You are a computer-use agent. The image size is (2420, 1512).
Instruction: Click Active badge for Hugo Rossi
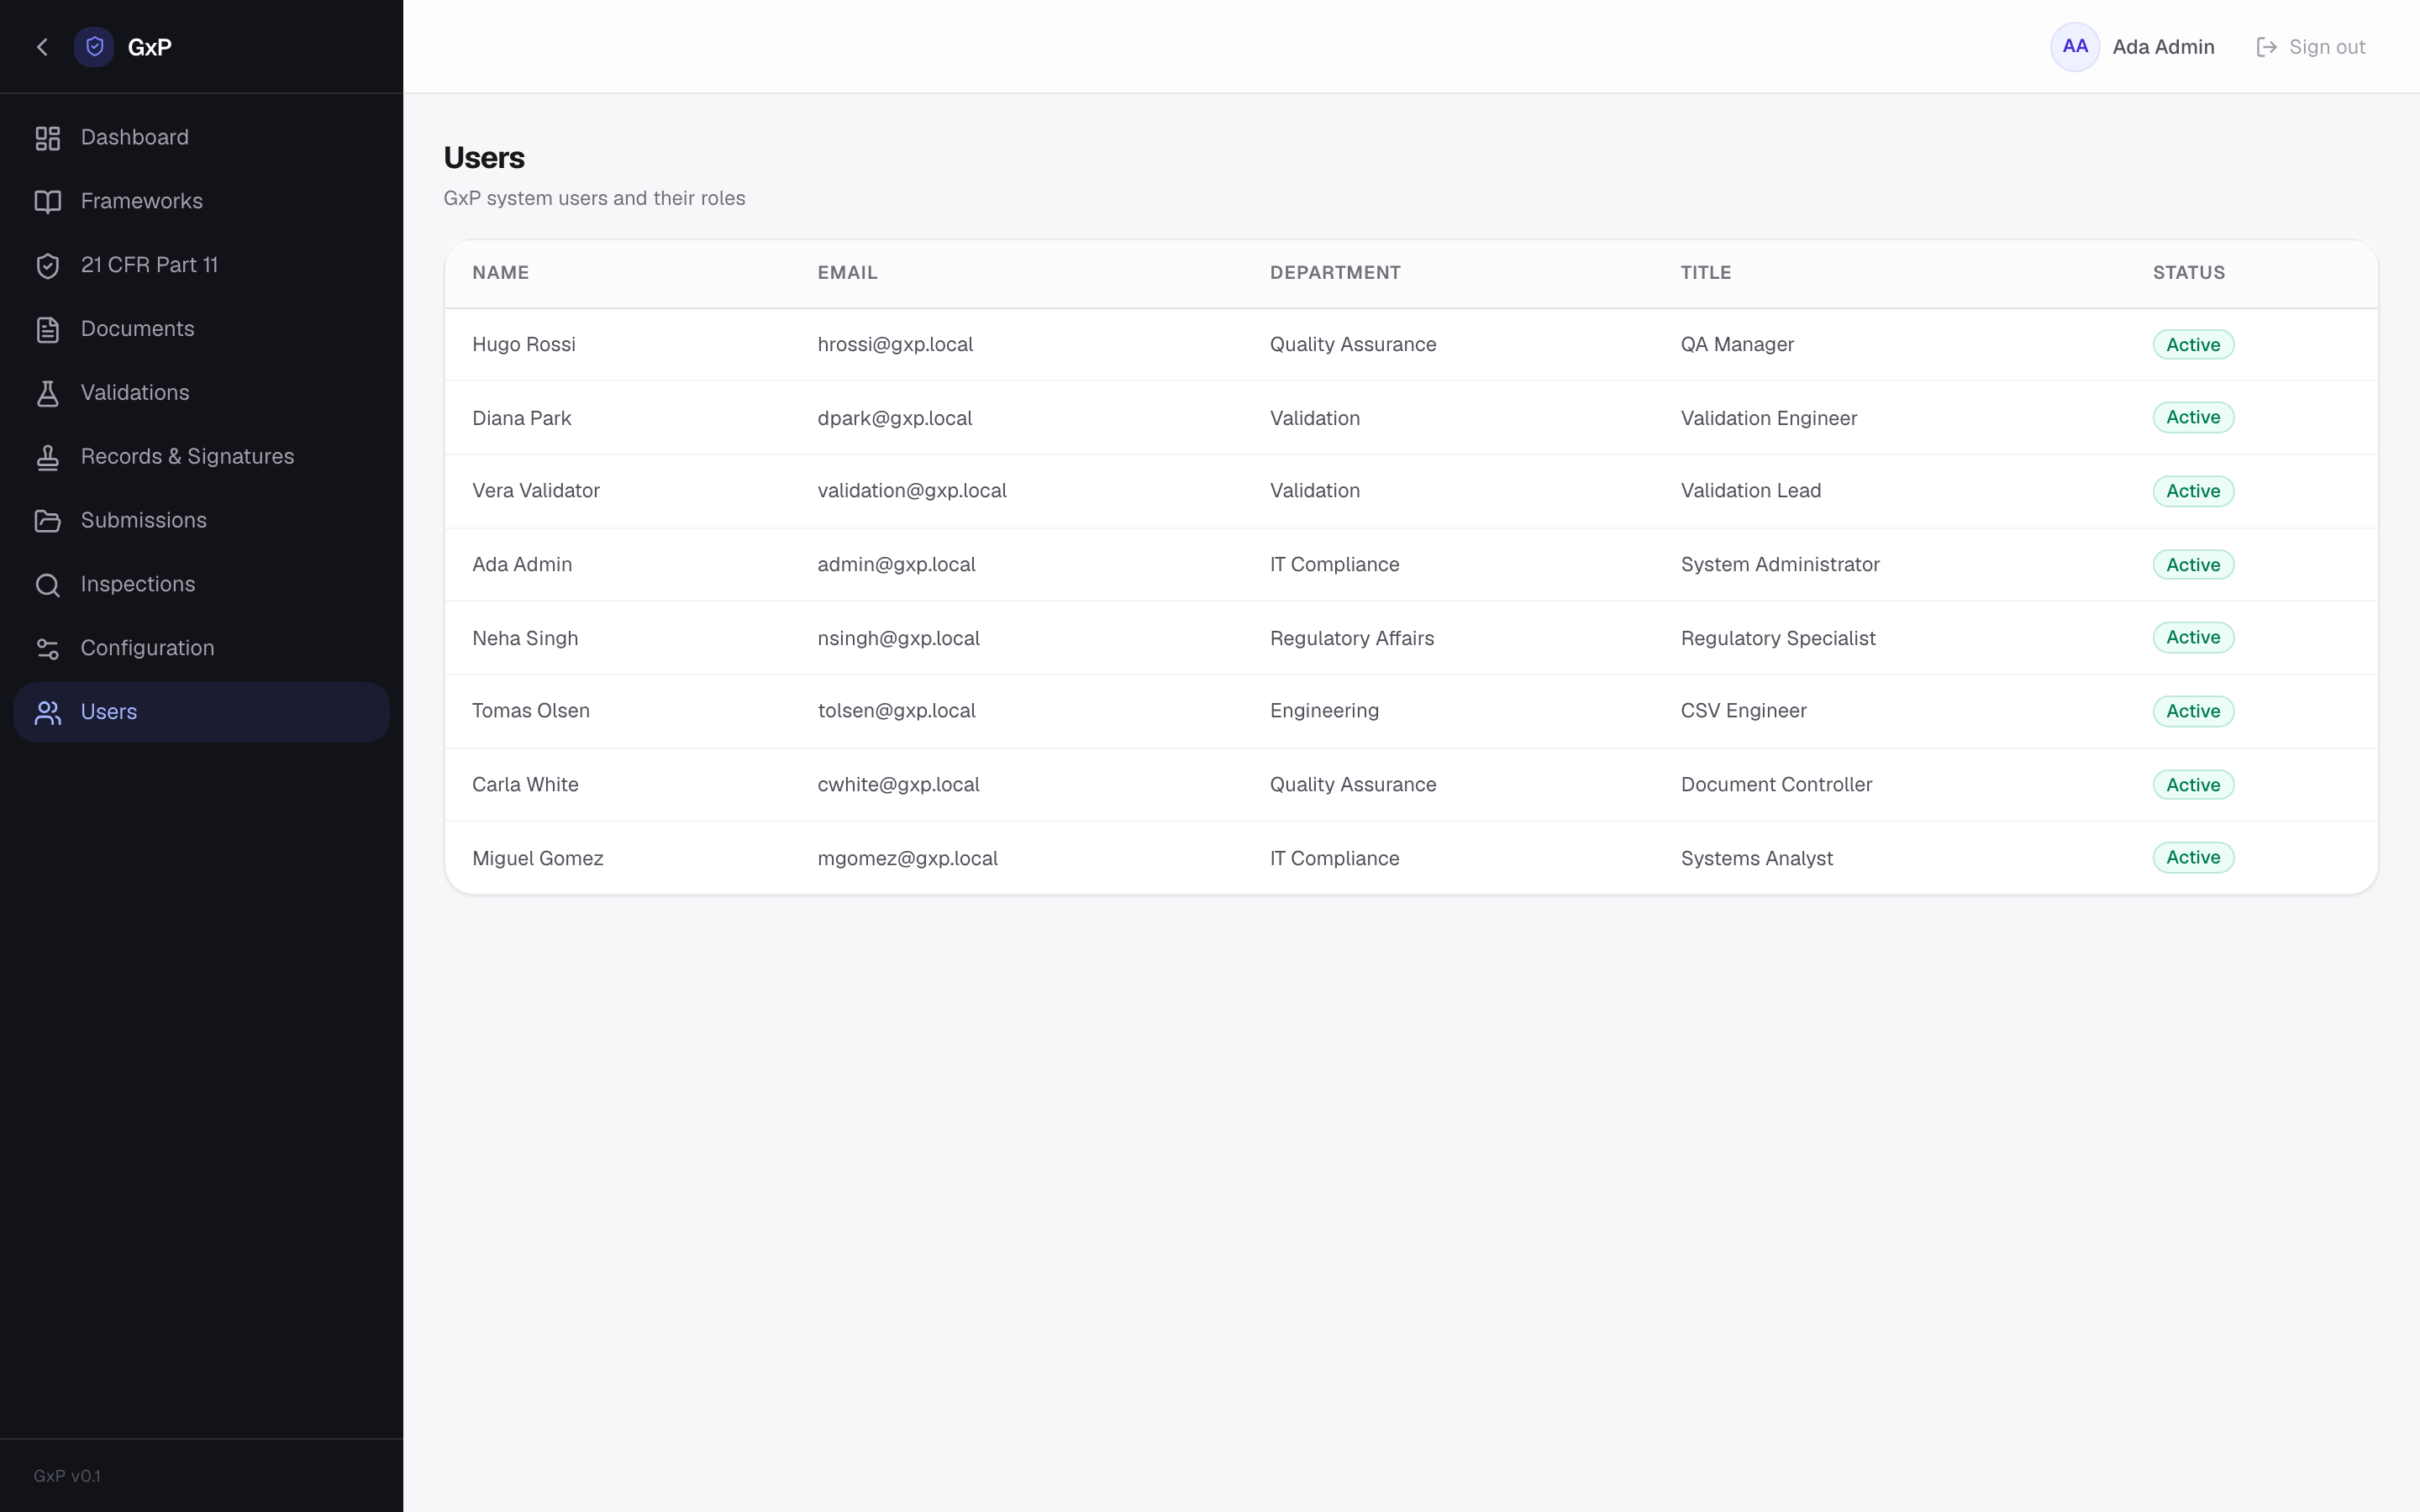[x=2193, y=345]
